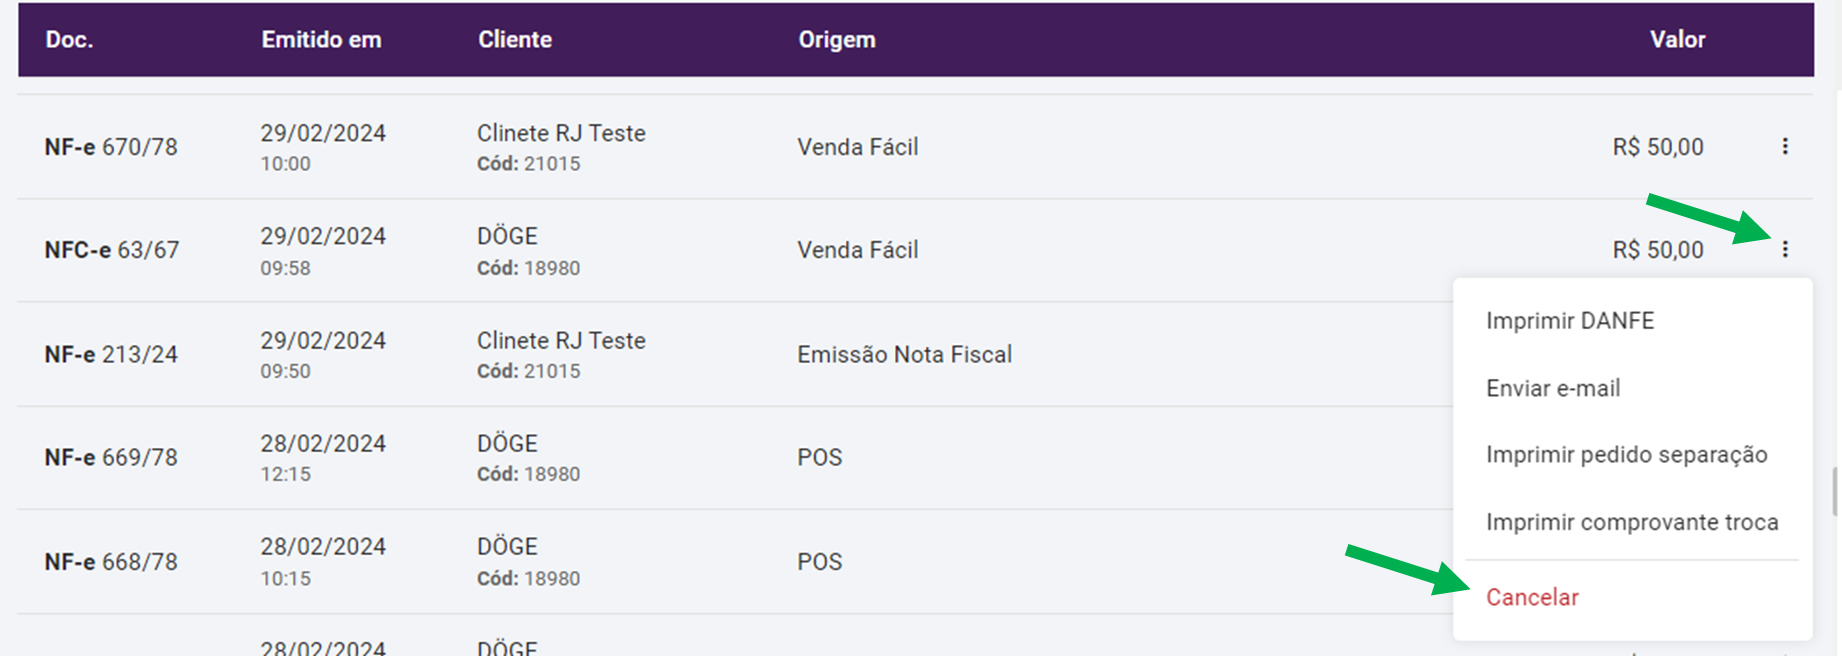Click the Origem column header
Image resolution: width=1842 pixels, height=656 pixels.
coord(836,40)
